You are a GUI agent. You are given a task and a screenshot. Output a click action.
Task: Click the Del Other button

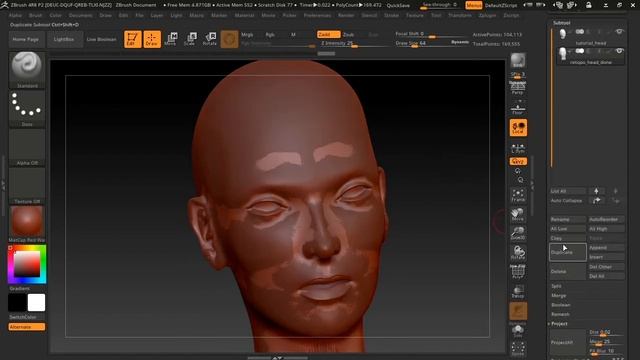coord(606,267)
